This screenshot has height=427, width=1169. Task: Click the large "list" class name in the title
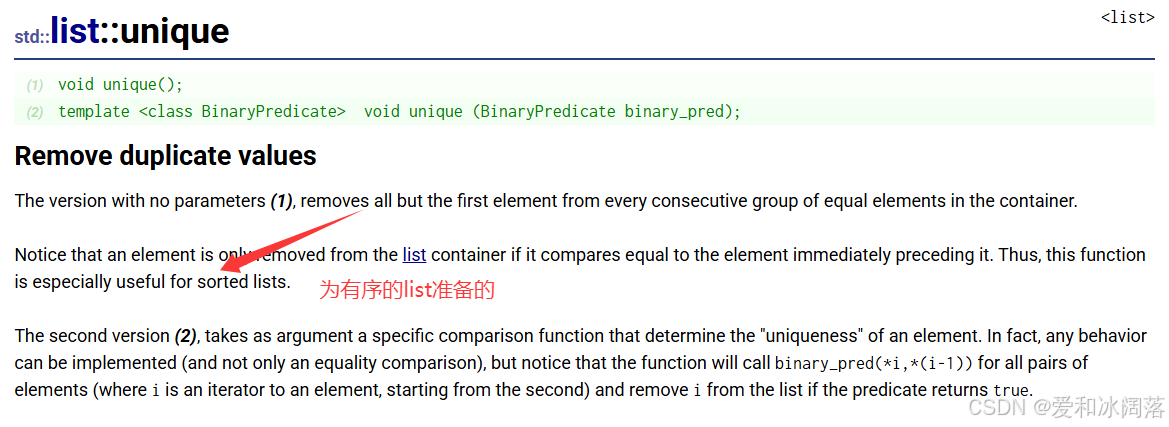pos(75,31)
